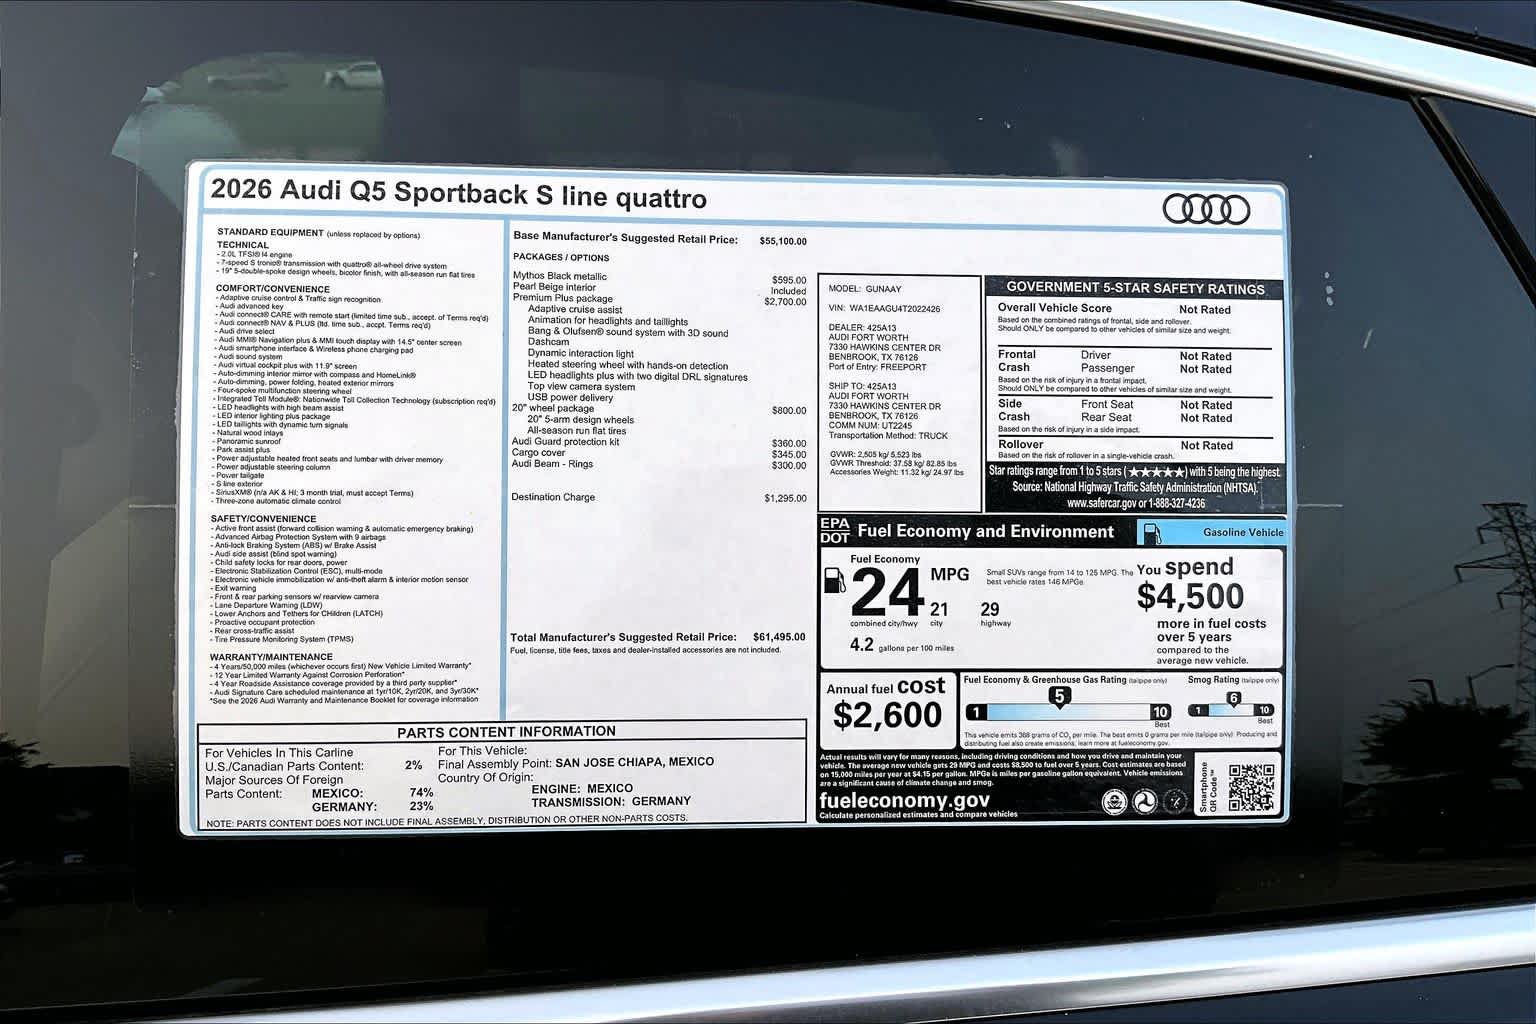Click the Audi Beam - Rings line
The image size is (1536, 1024).
click(x=552, y=464)
